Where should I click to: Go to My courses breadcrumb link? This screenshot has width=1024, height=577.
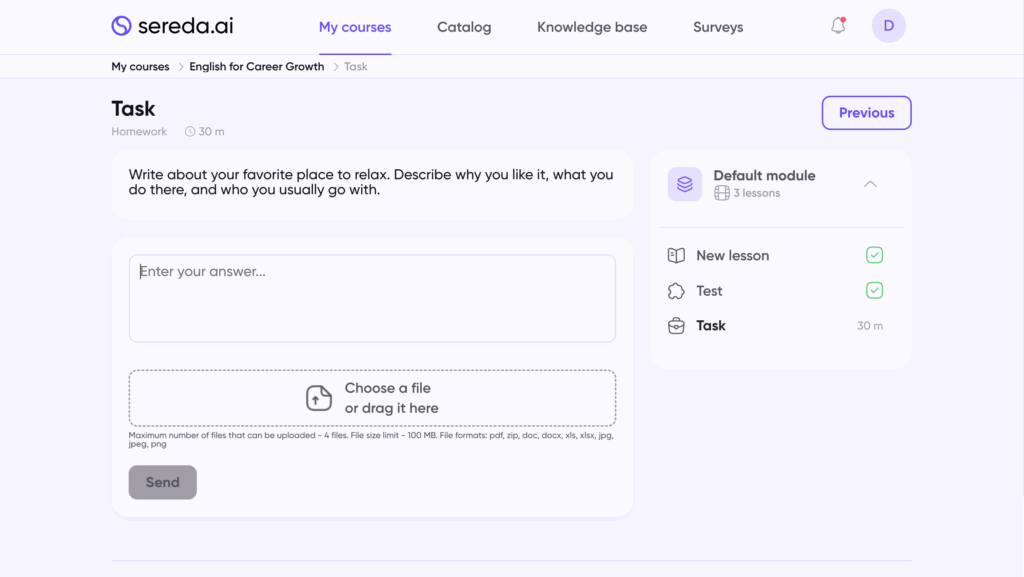[140, 67]
